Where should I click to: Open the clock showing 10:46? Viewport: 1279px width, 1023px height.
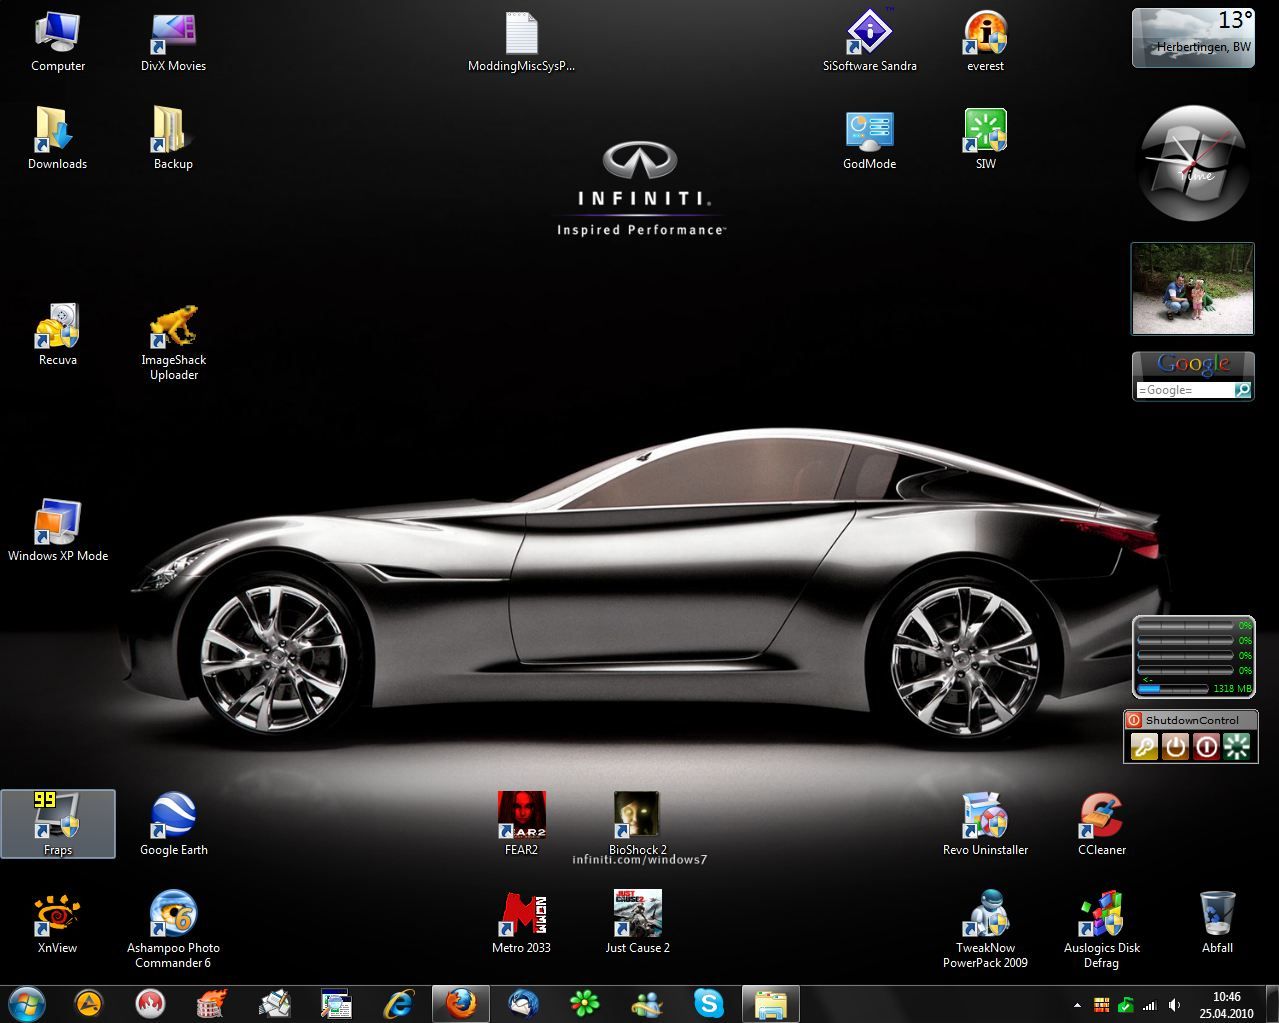pyautogui.click(x=1226, y=1004)
